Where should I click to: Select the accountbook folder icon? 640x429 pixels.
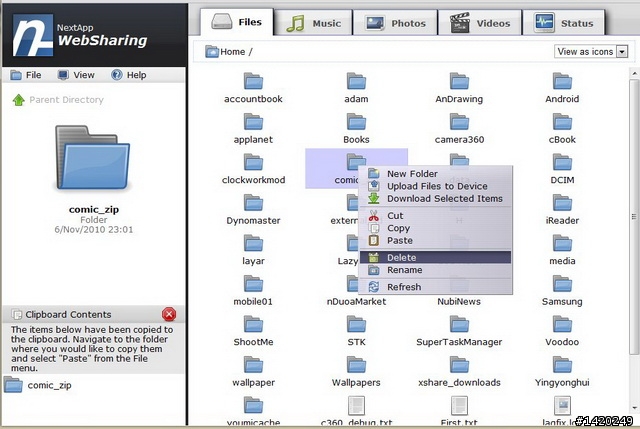tap(253, 81)
